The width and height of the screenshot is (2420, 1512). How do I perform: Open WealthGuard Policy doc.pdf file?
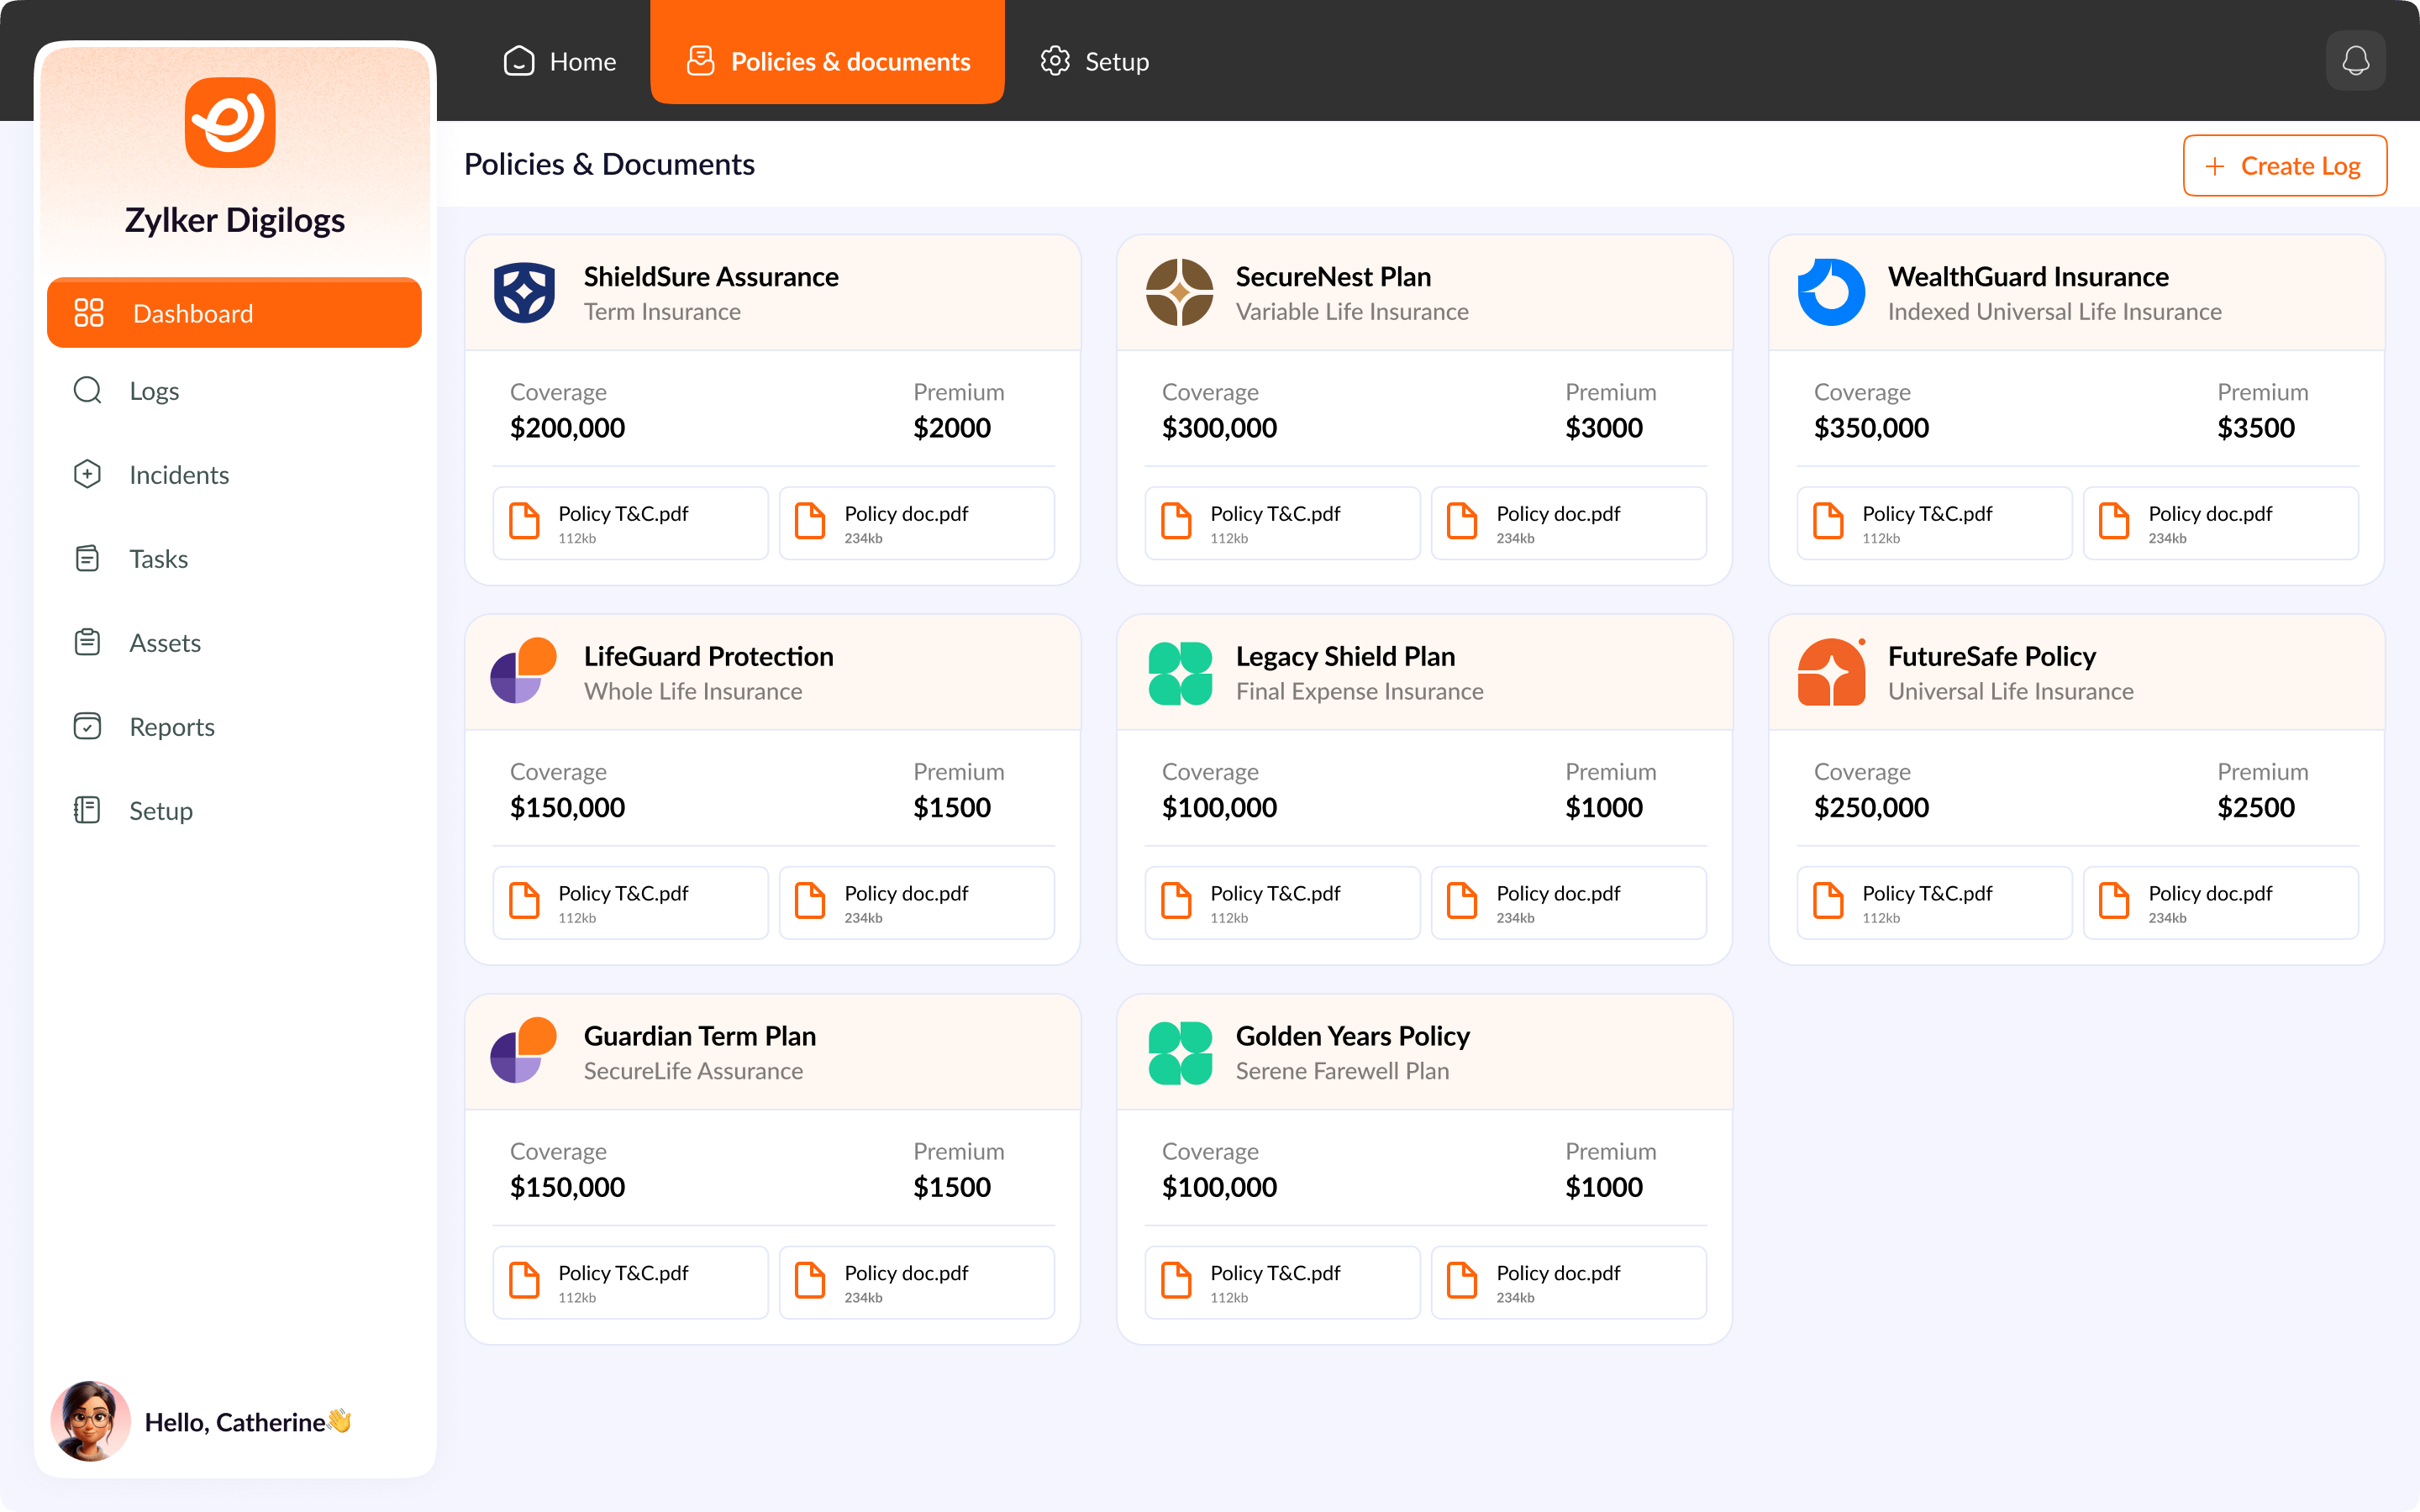pos(2220,523)
